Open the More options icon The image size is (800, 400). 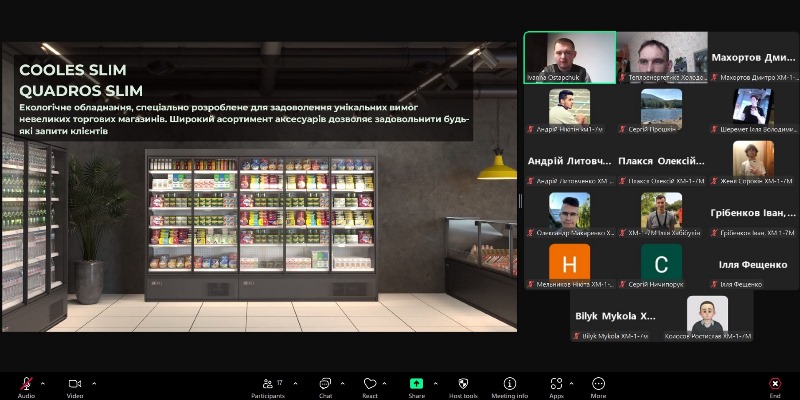(x=598, y=384)
